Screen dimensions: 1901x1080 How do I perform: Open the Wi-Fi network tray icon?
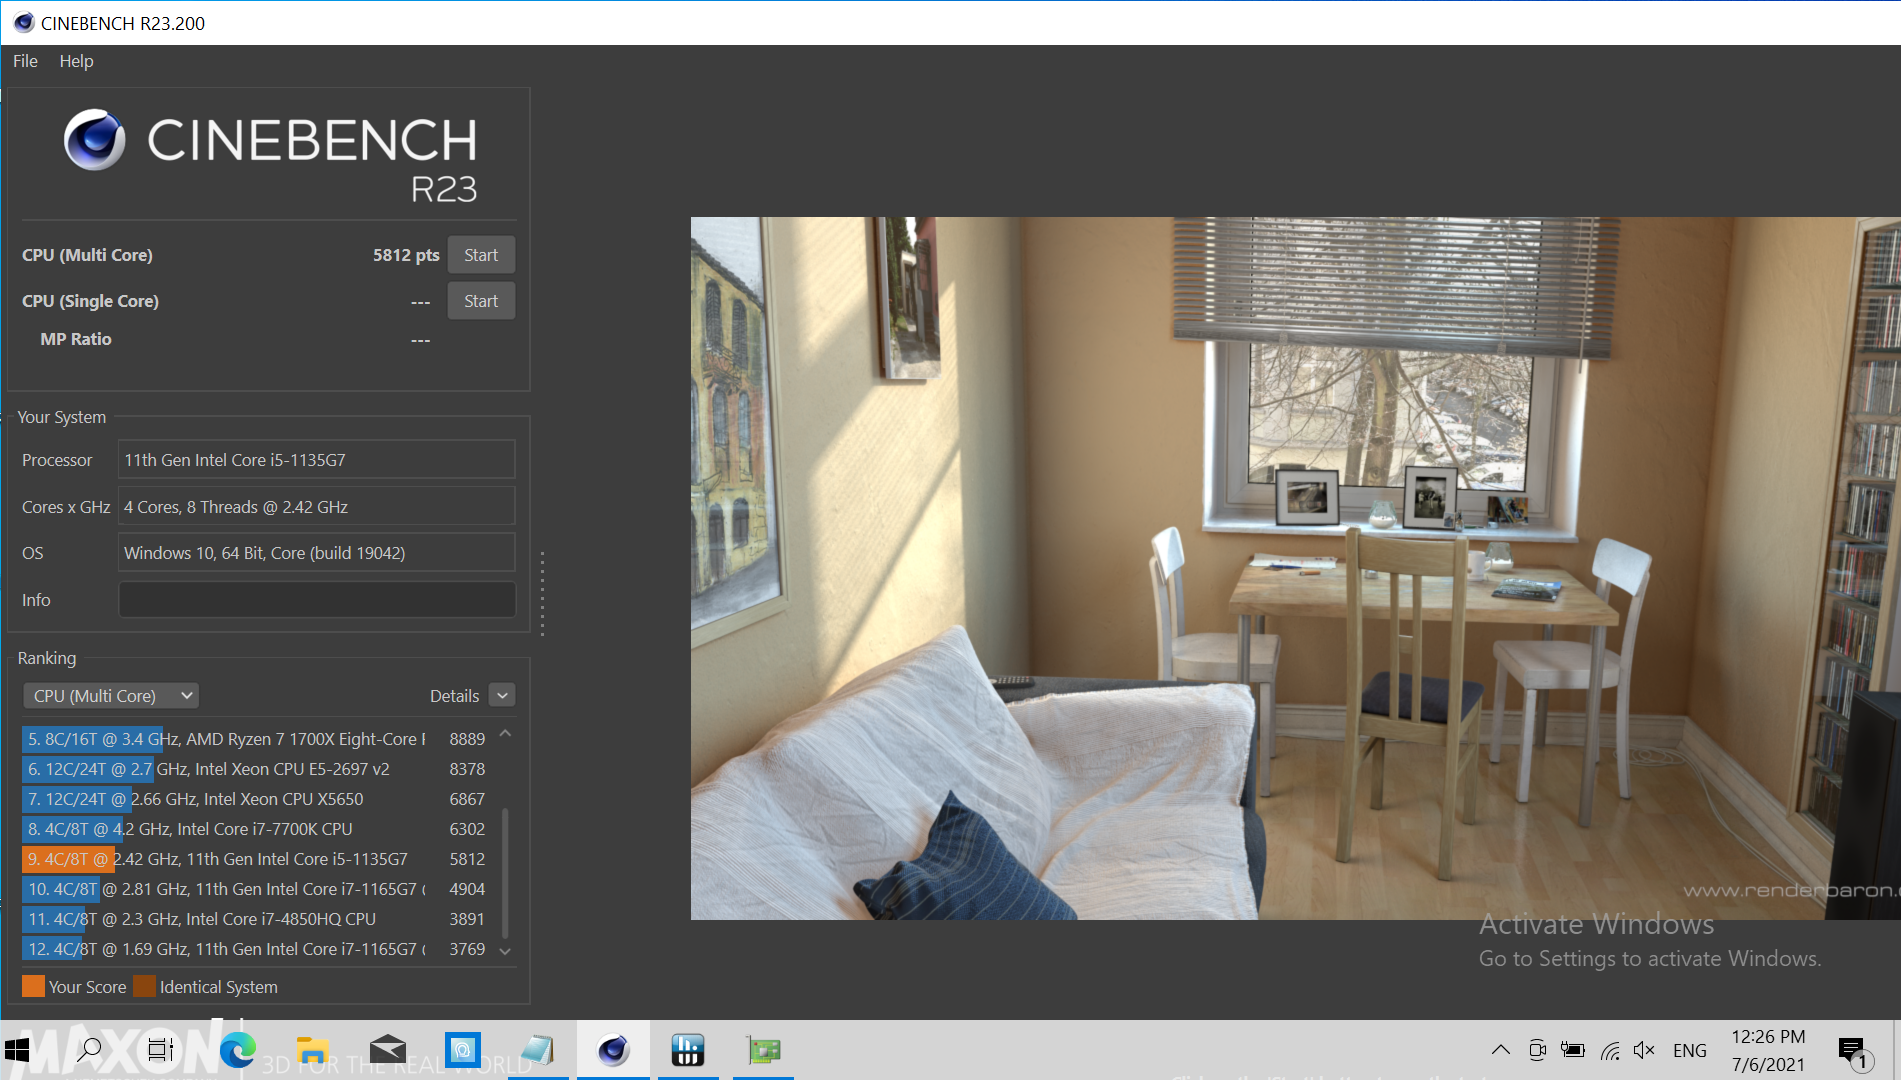[1610, 1050]
